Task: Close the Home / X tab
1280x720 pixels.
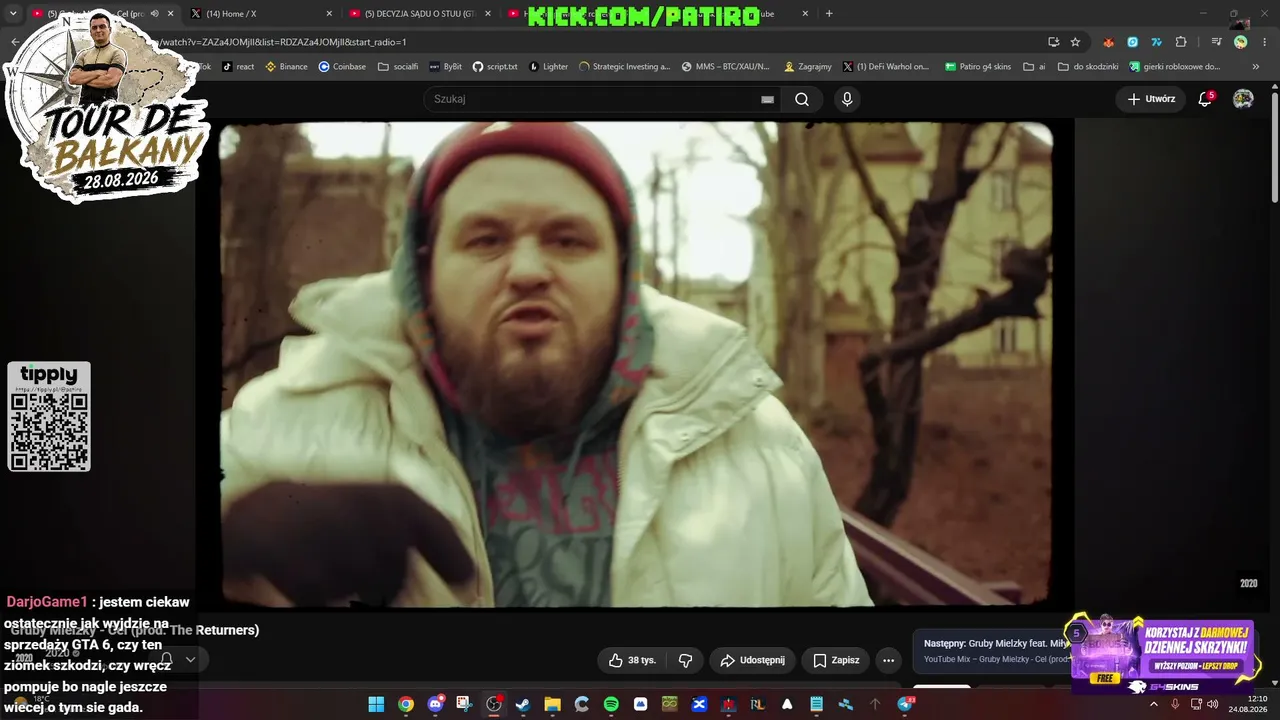Action: 329,14
